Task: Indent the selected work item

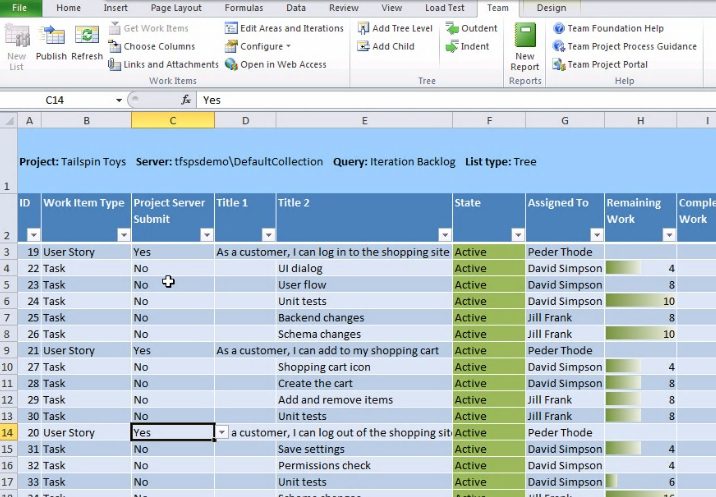Action: (x=468, y=46)
